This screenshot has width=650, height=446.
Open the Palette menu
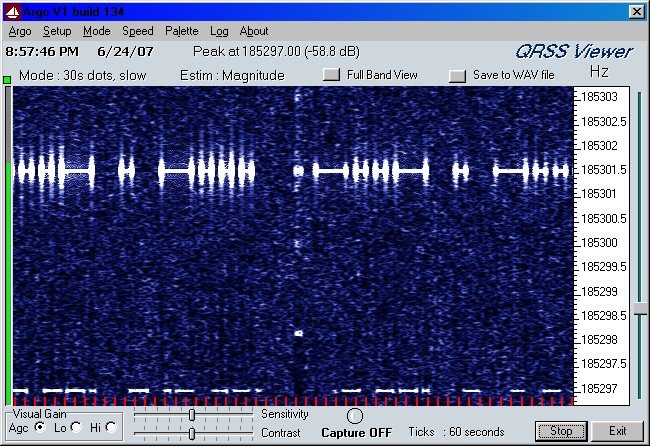click(182, 31)
